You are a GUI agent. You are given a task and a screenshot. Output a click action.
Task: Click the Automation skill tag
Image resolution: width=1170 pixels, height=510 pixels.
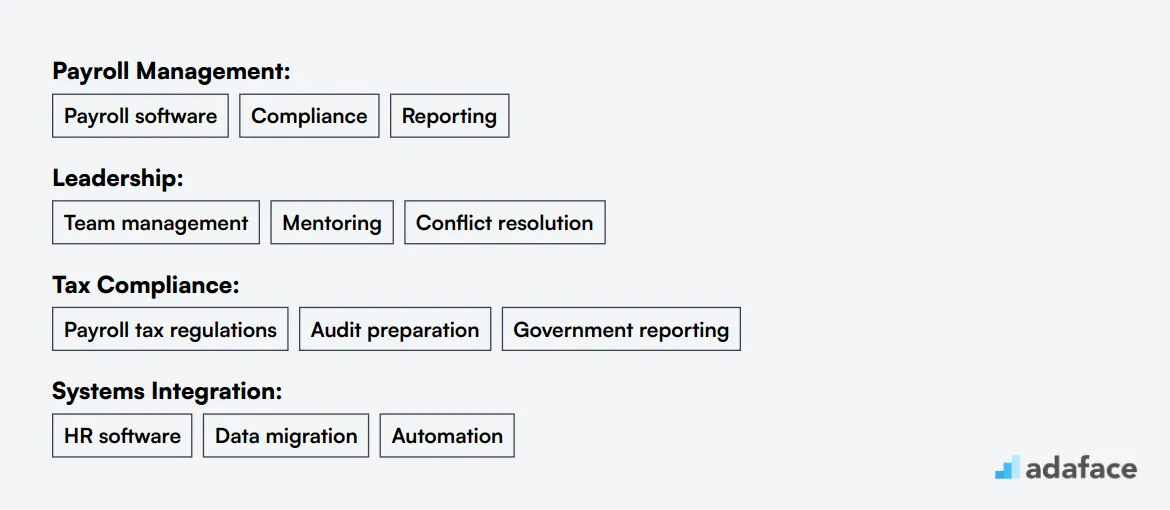(x=447, y=436)
